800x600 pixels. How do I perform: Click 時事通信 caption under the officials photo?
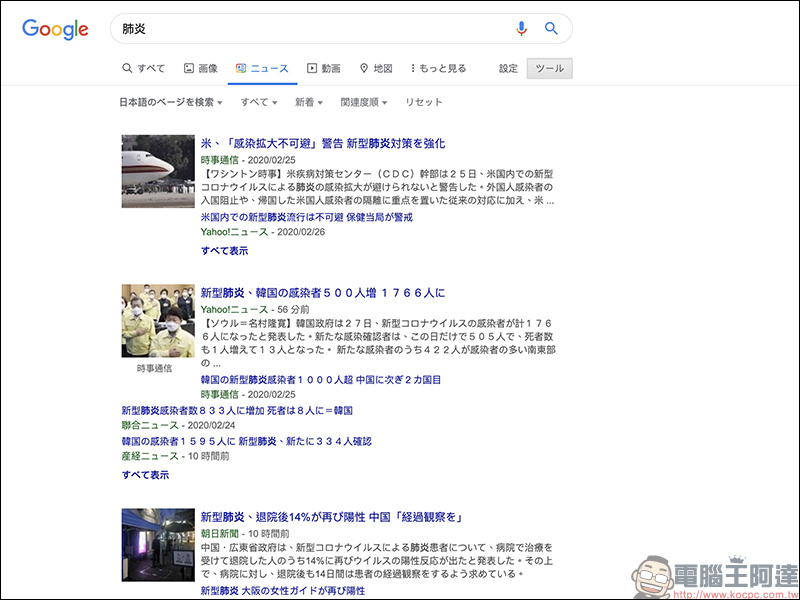pos(155,368)
